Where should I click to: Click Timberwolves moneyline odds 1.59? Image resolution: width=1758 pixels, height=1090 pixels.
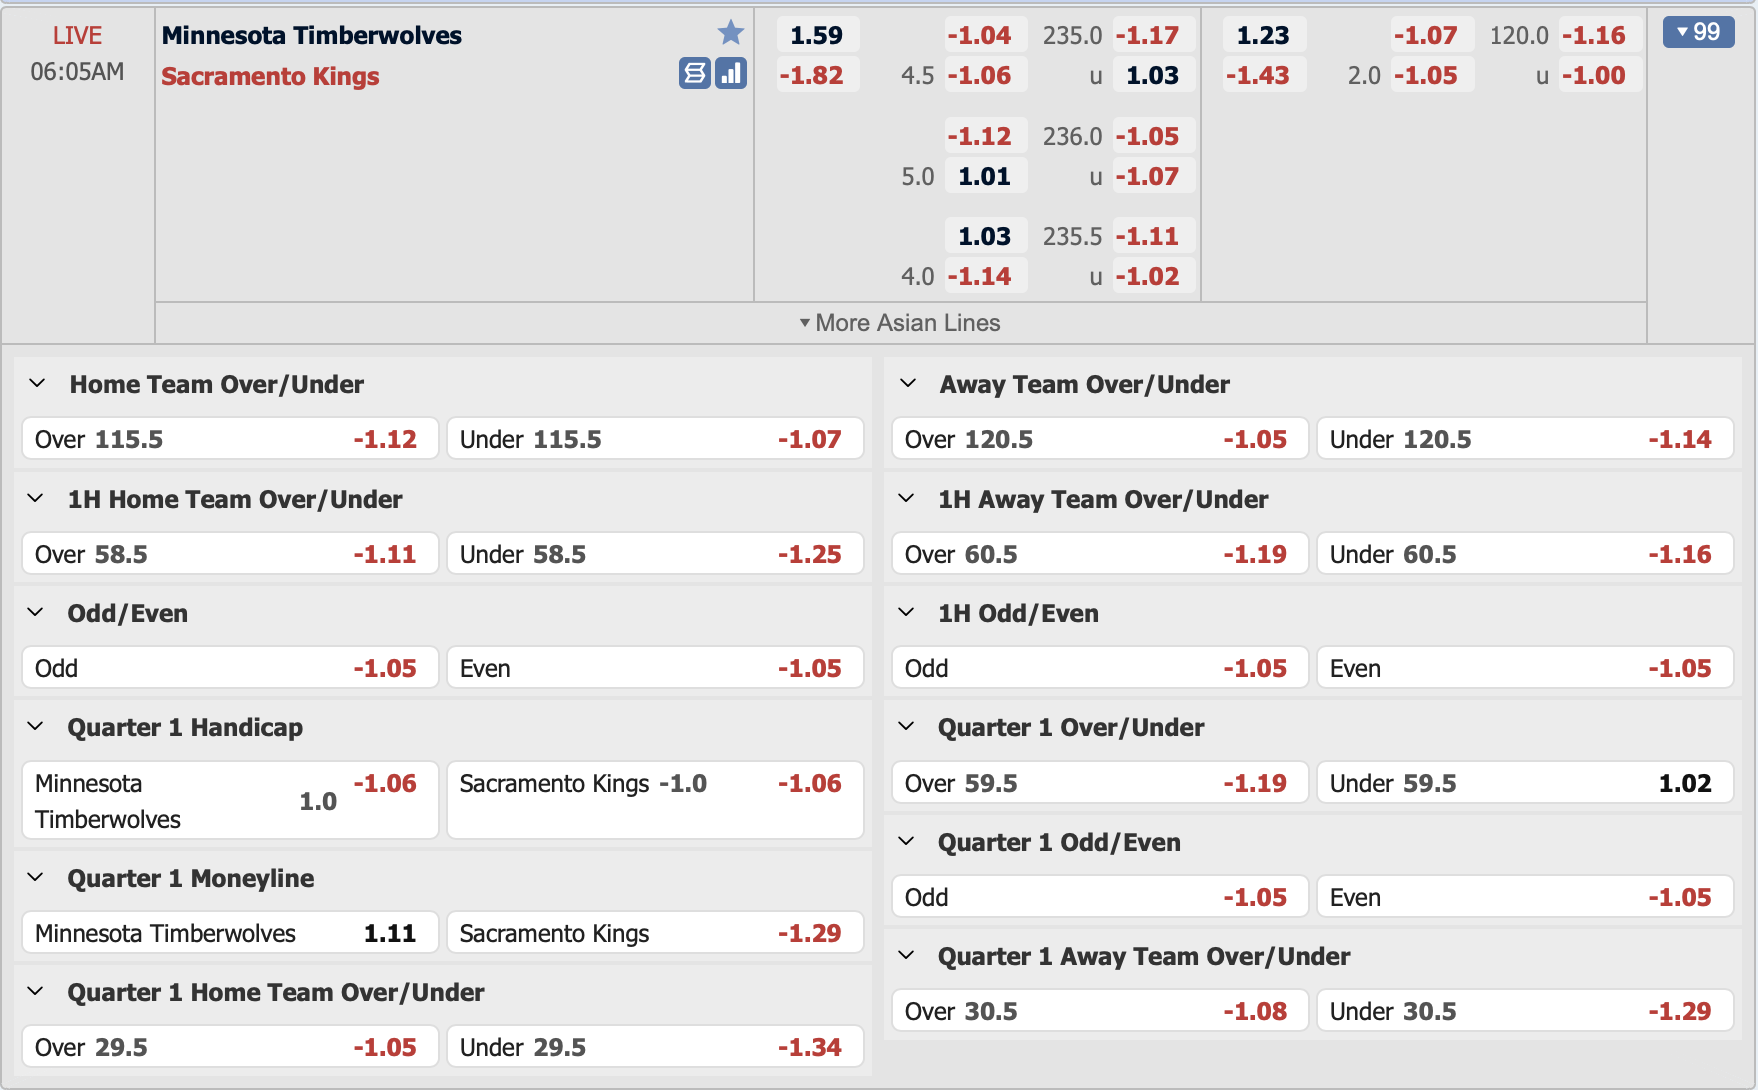(x=817, y=35)
